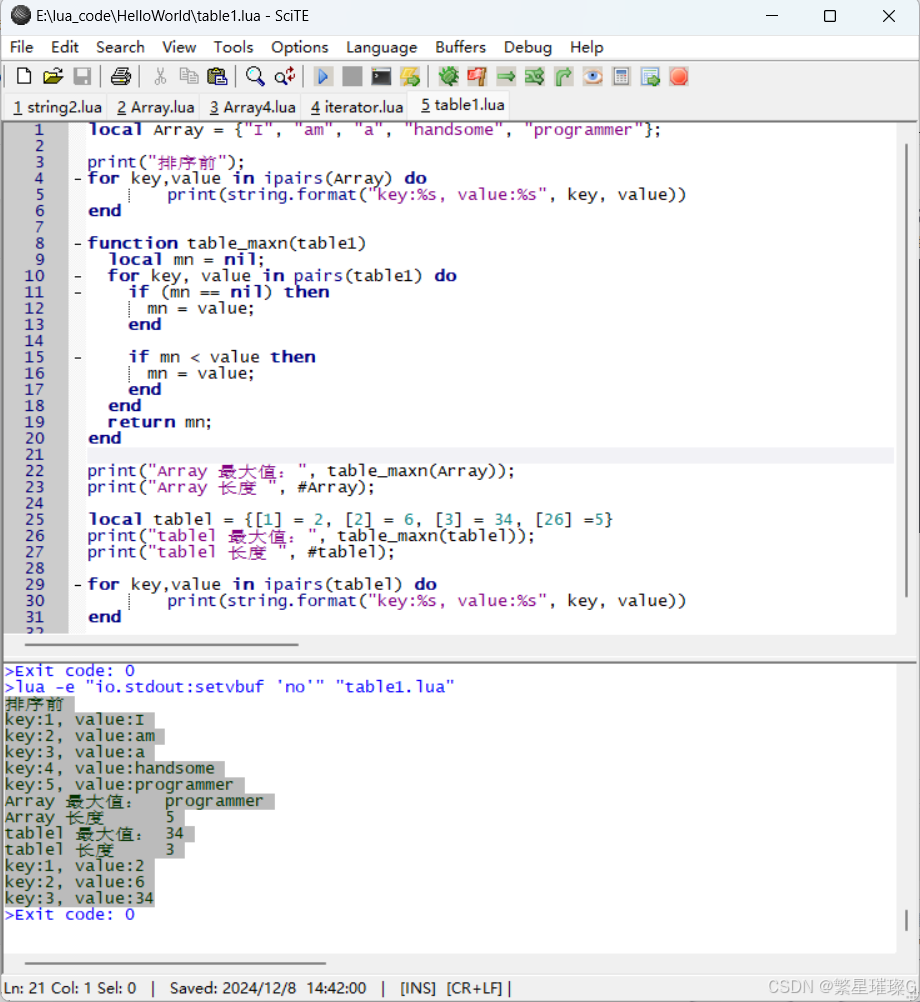Switch to the Array.lua tab
The height and width of the screenshot is (1002, 920).
pyautogui.click(x=155, y=107)
